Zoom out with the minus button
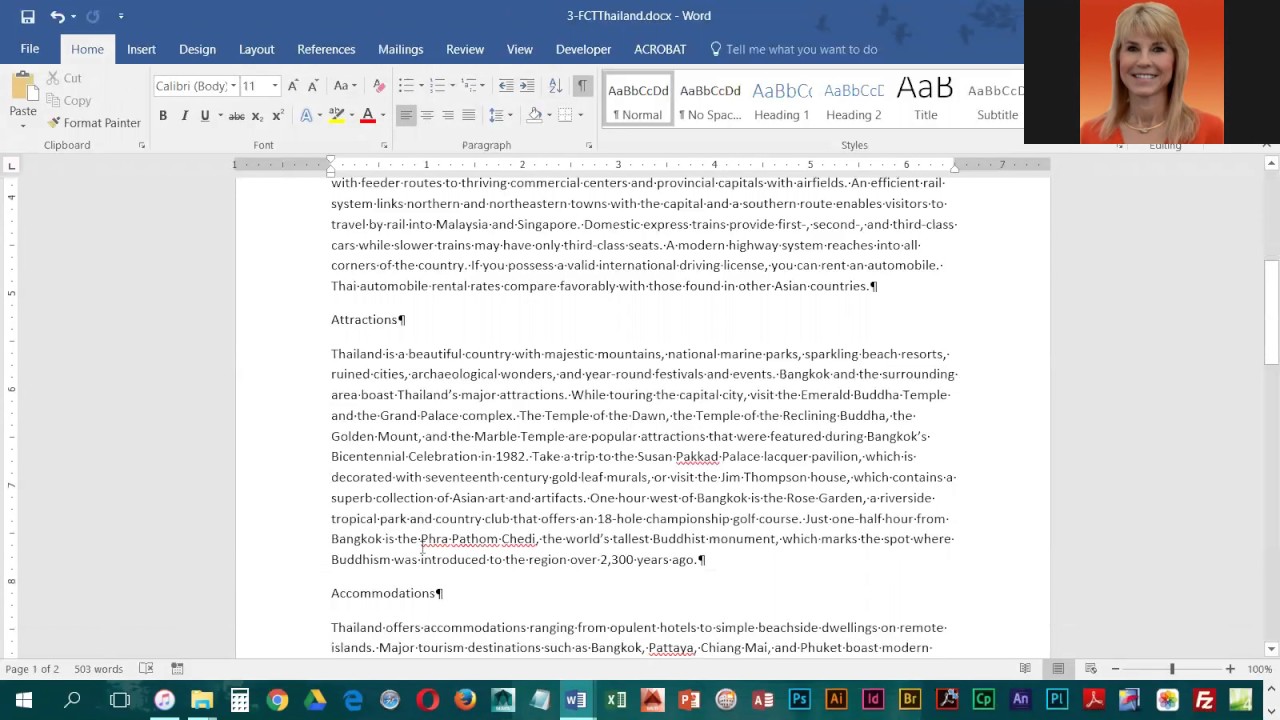Viewport: 1280px width, 720px height. [x=1115, y=669]
